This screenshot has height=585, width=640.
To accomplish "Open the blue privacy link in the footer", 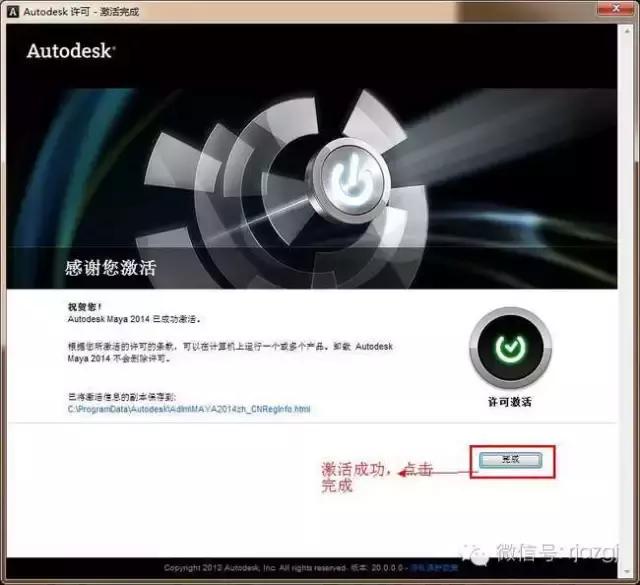I will coord(434,568).
